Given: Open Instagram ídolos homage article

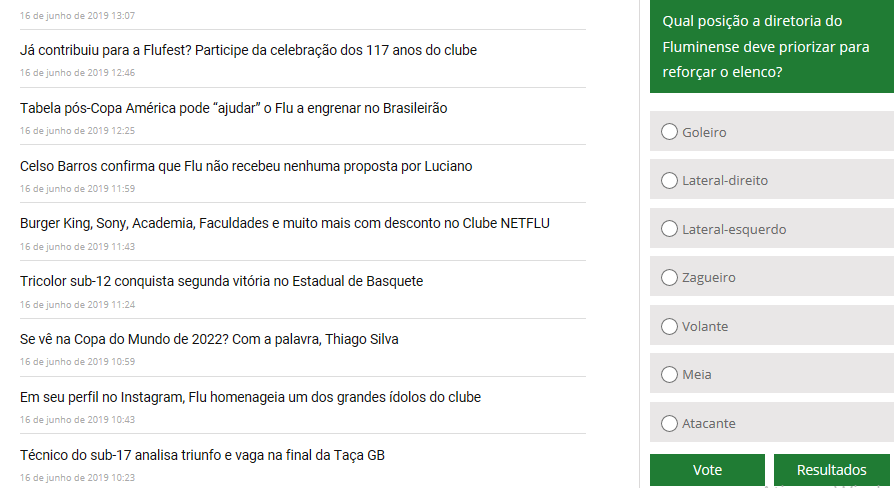Looking at the screenshot, I should [x=250, y=397].
